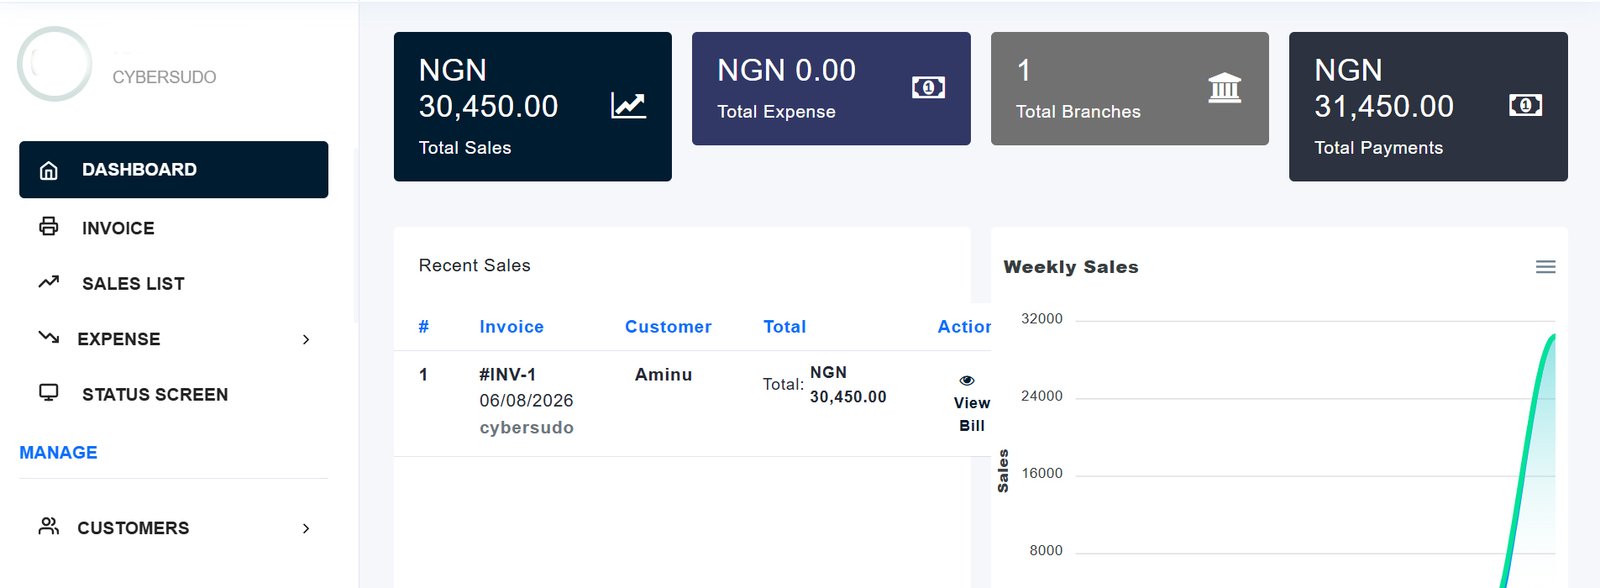Click the date 06/08/2026
The image size is (1600, 588).
pyautogui.click(x=526, y=401)
